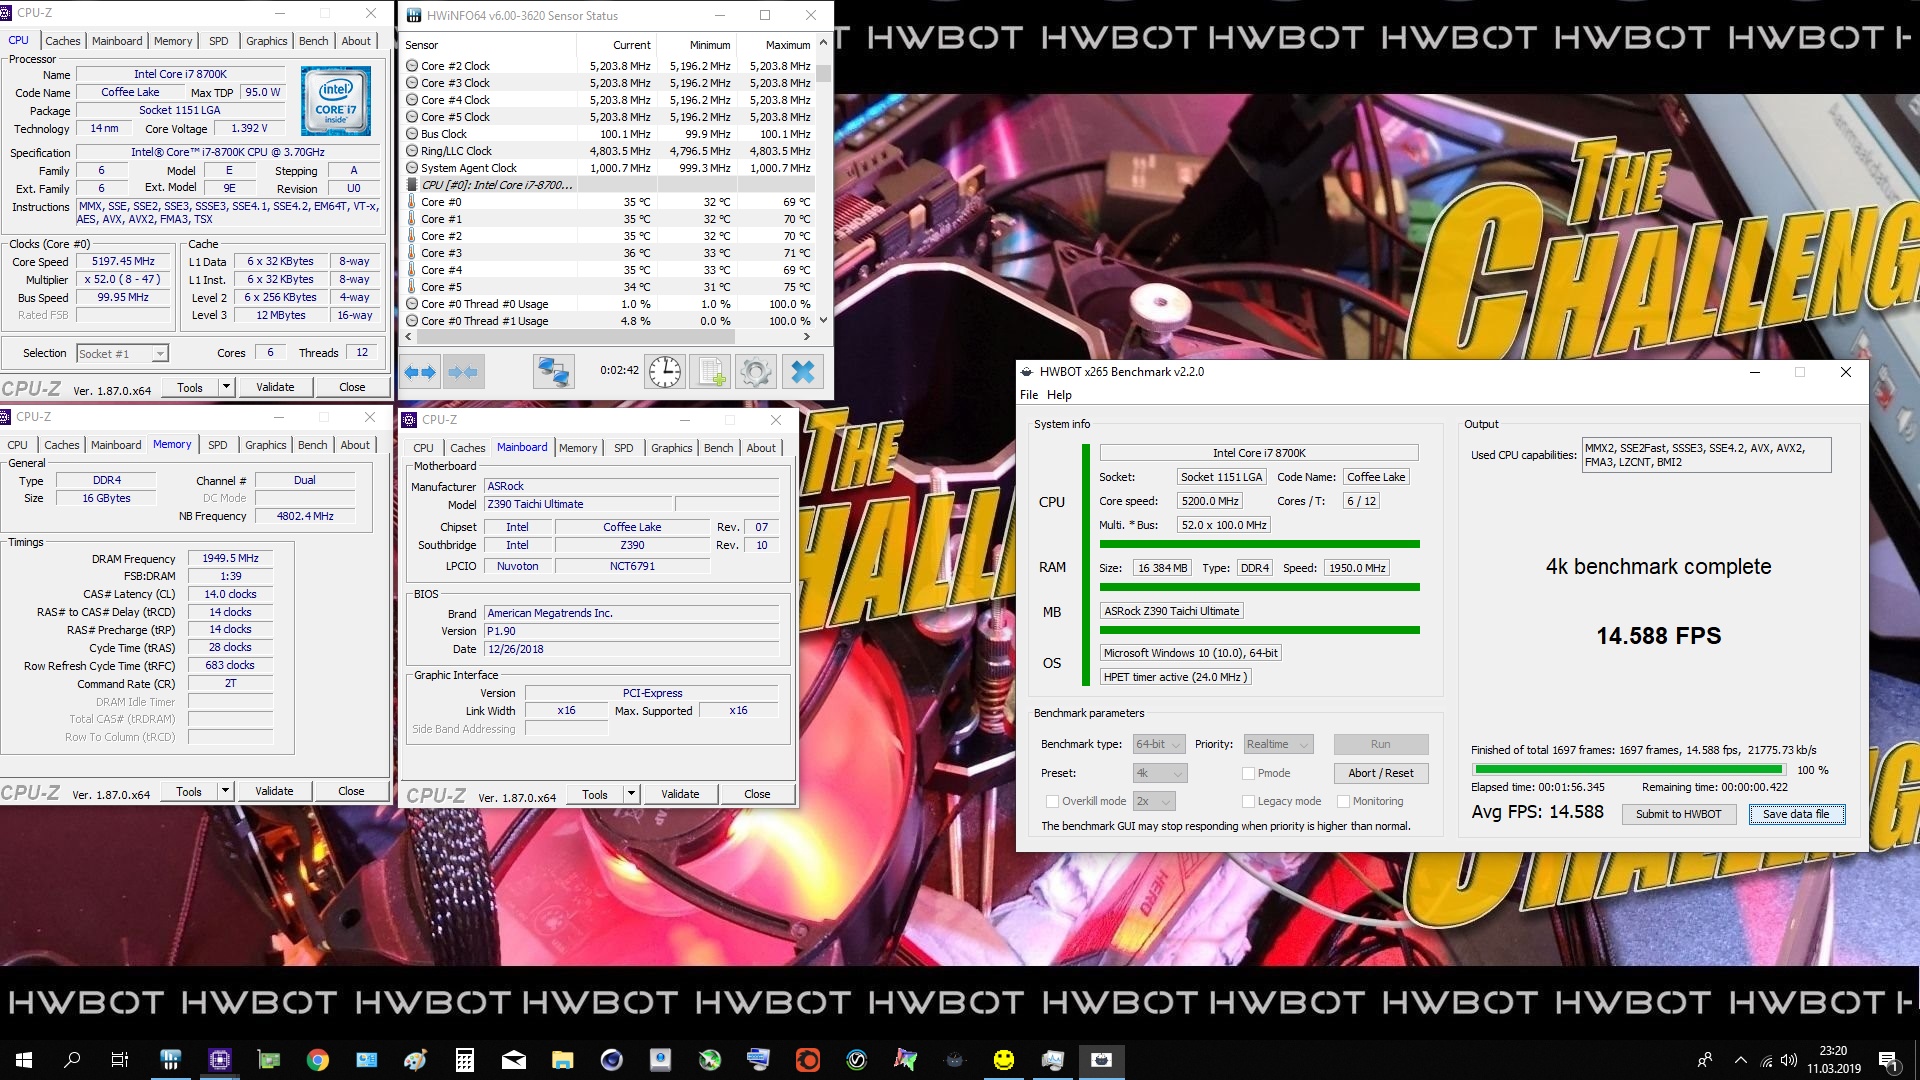The height and width of the screenshot is (1080, 1920).
Task: Open the Preset 4k dropdown
Action: click(x=1160, y=773)
